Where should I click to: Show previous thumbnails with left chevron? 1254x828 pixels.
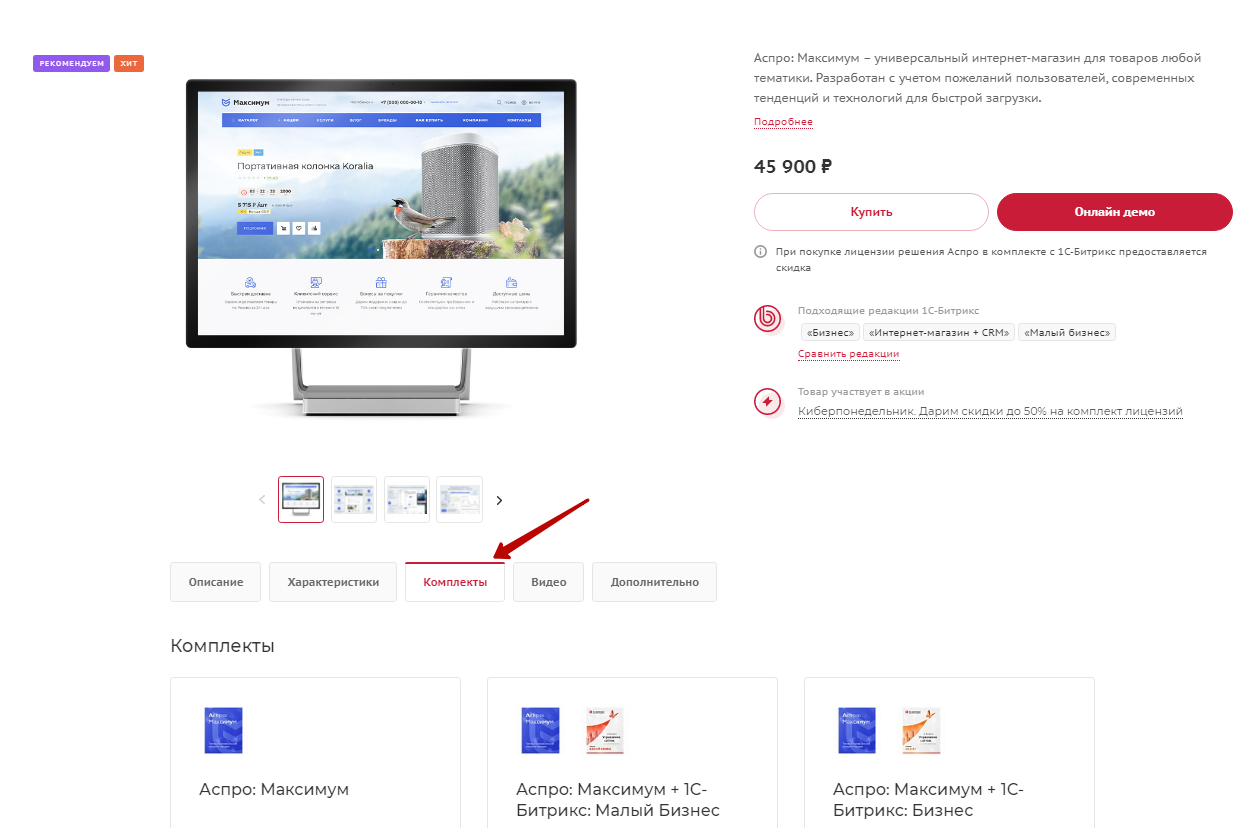[x=262, y=500]
